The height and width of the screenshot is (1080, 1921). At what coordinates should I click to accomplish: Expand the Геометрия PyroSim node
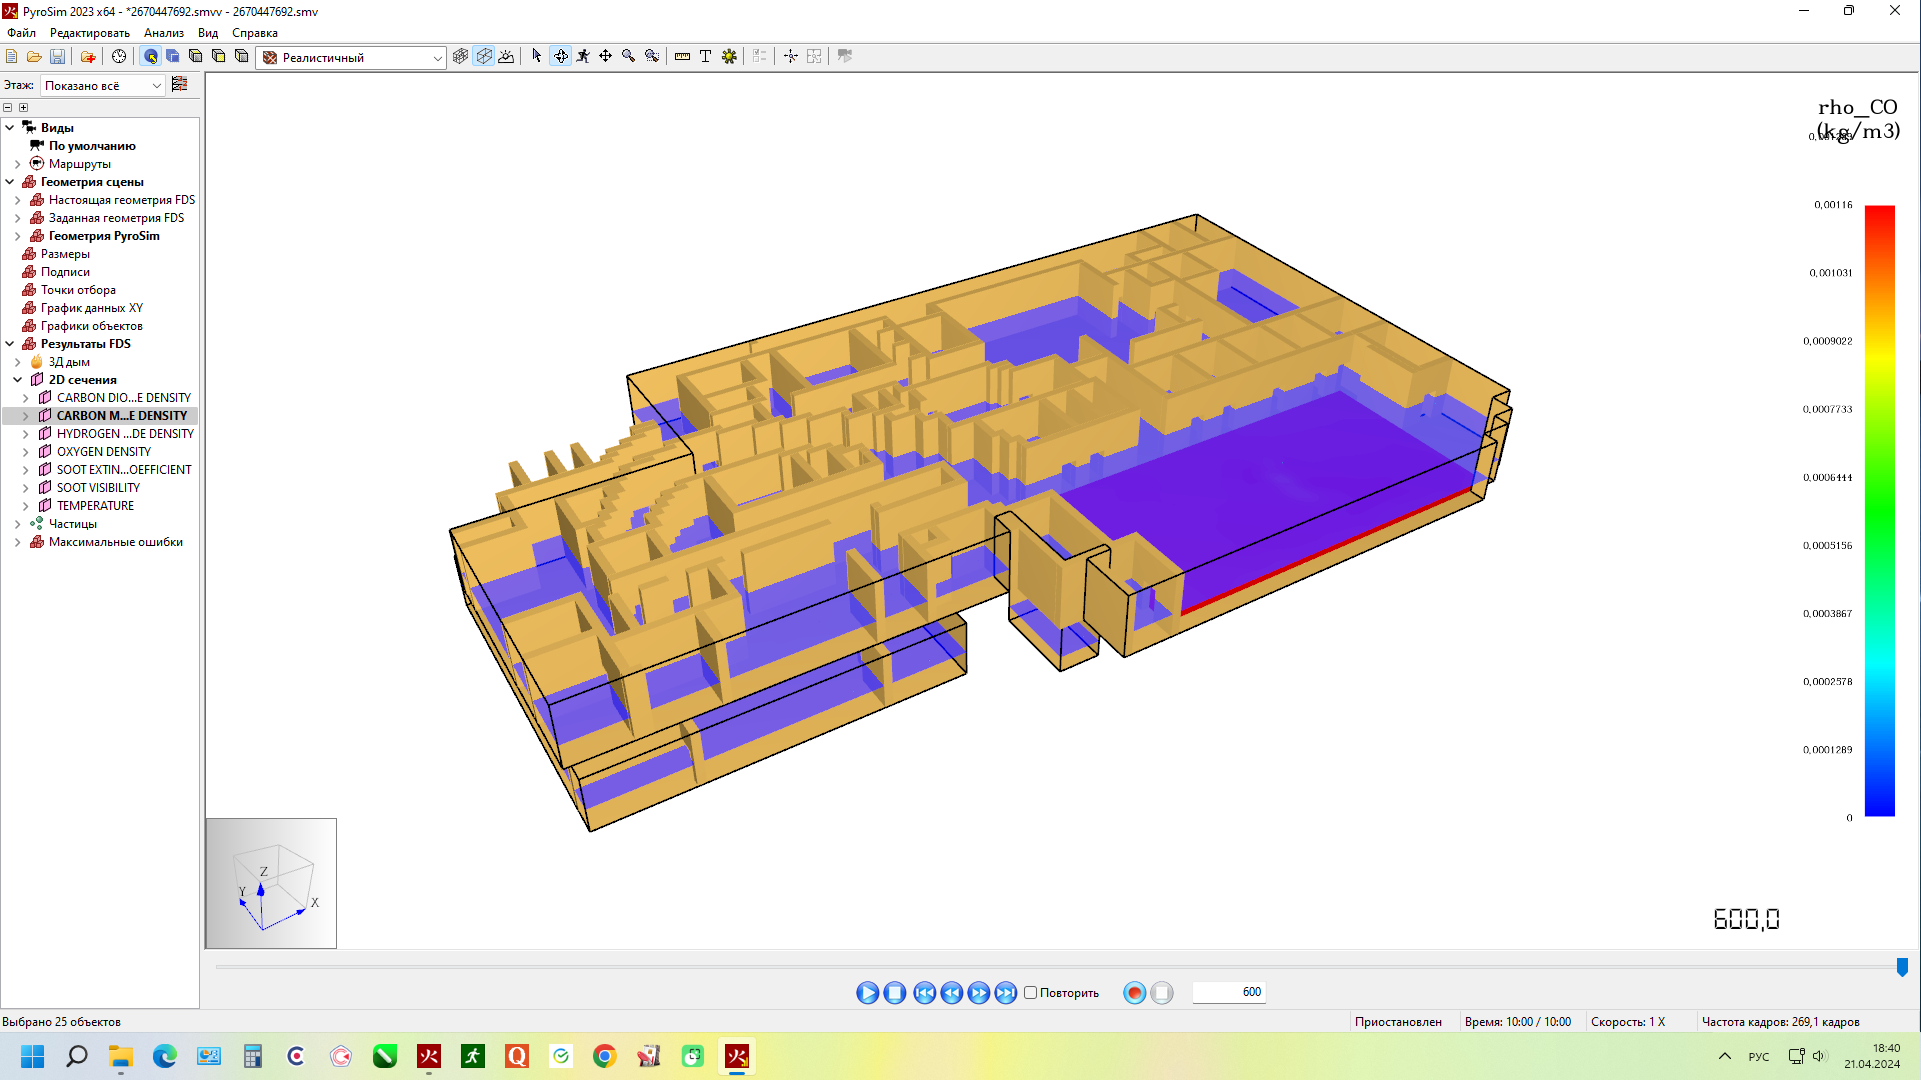click(x=18, y=236)
